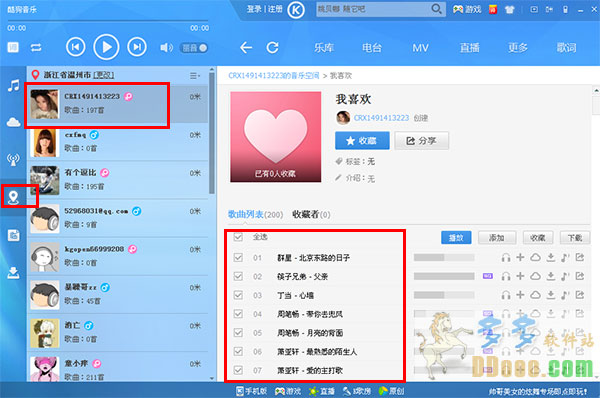Switch to the 电台 tab
This screenshot has width=600, height=398.
click(x=372, y=47)
